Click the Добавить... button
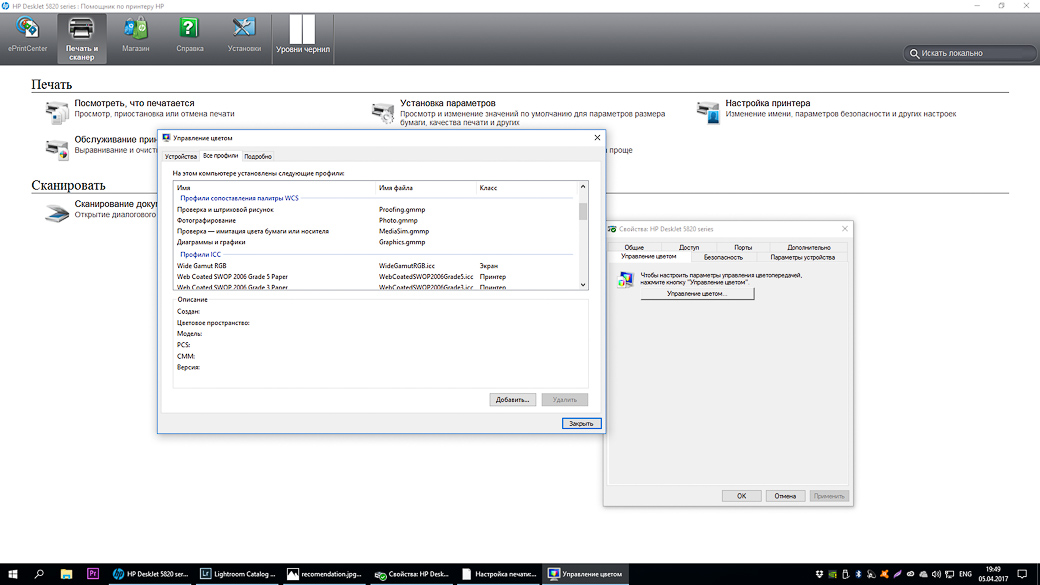This screenshot has width=1040, height=585. (513, 400)
